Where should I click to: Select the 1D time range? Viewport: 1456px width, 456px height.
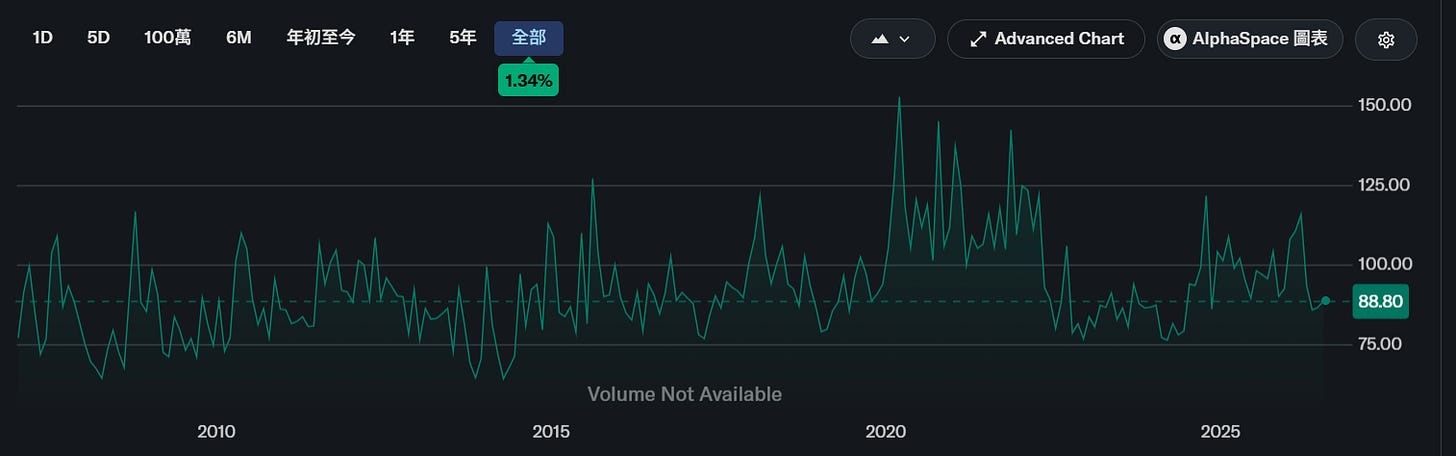[x=42, y=38]
